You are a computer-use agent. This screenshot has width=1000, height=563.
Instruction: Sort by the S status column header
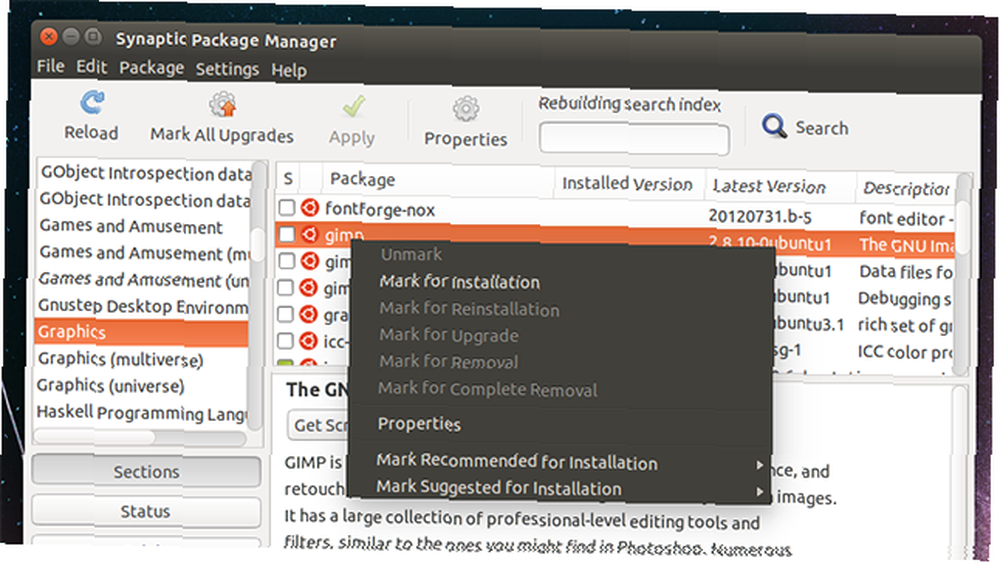(288, 179)
